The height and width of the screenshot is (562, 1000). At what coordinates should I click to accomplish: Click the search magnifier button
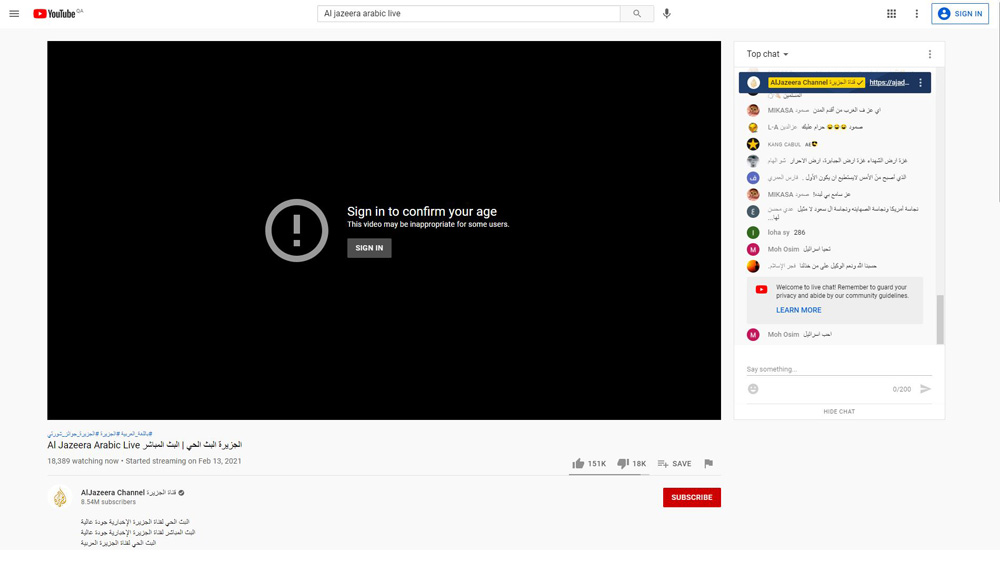(637, 14)
